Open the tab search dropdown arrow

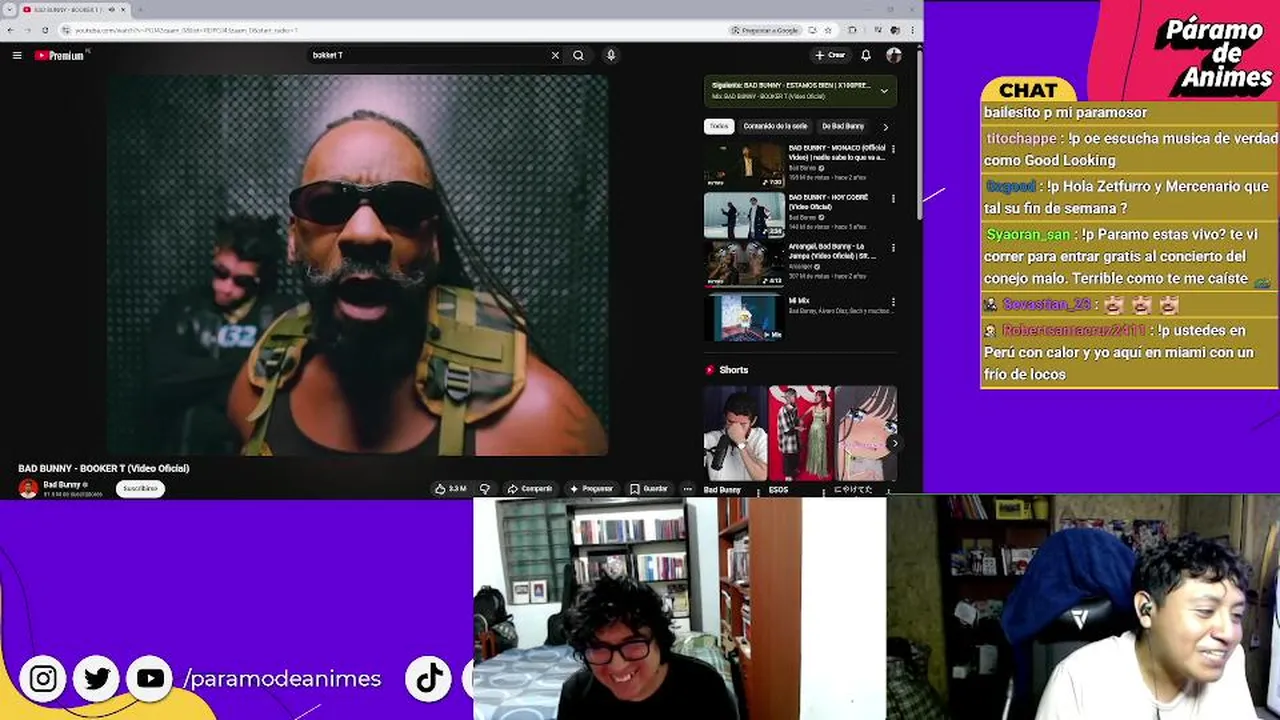[10, 9]
